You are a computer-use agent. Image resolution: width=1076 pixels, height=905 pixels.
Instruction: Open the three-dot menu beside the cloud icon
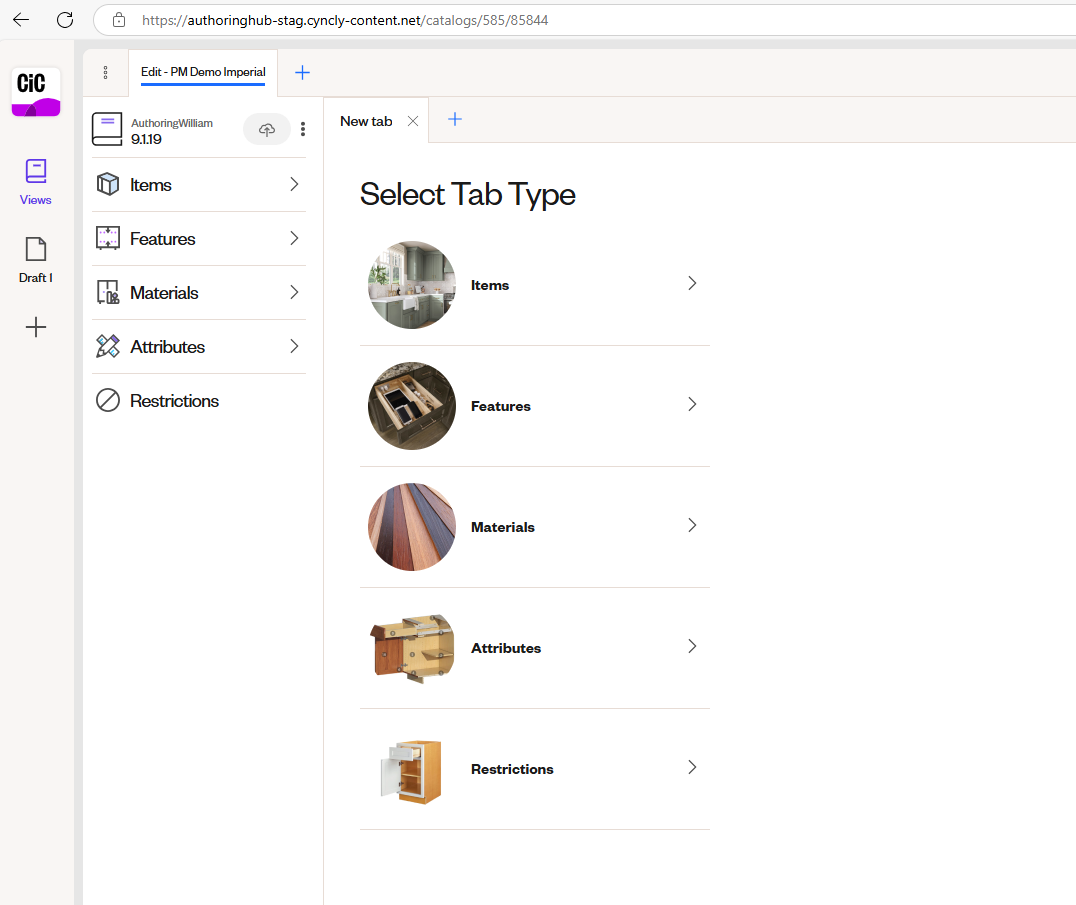[303, 129]
